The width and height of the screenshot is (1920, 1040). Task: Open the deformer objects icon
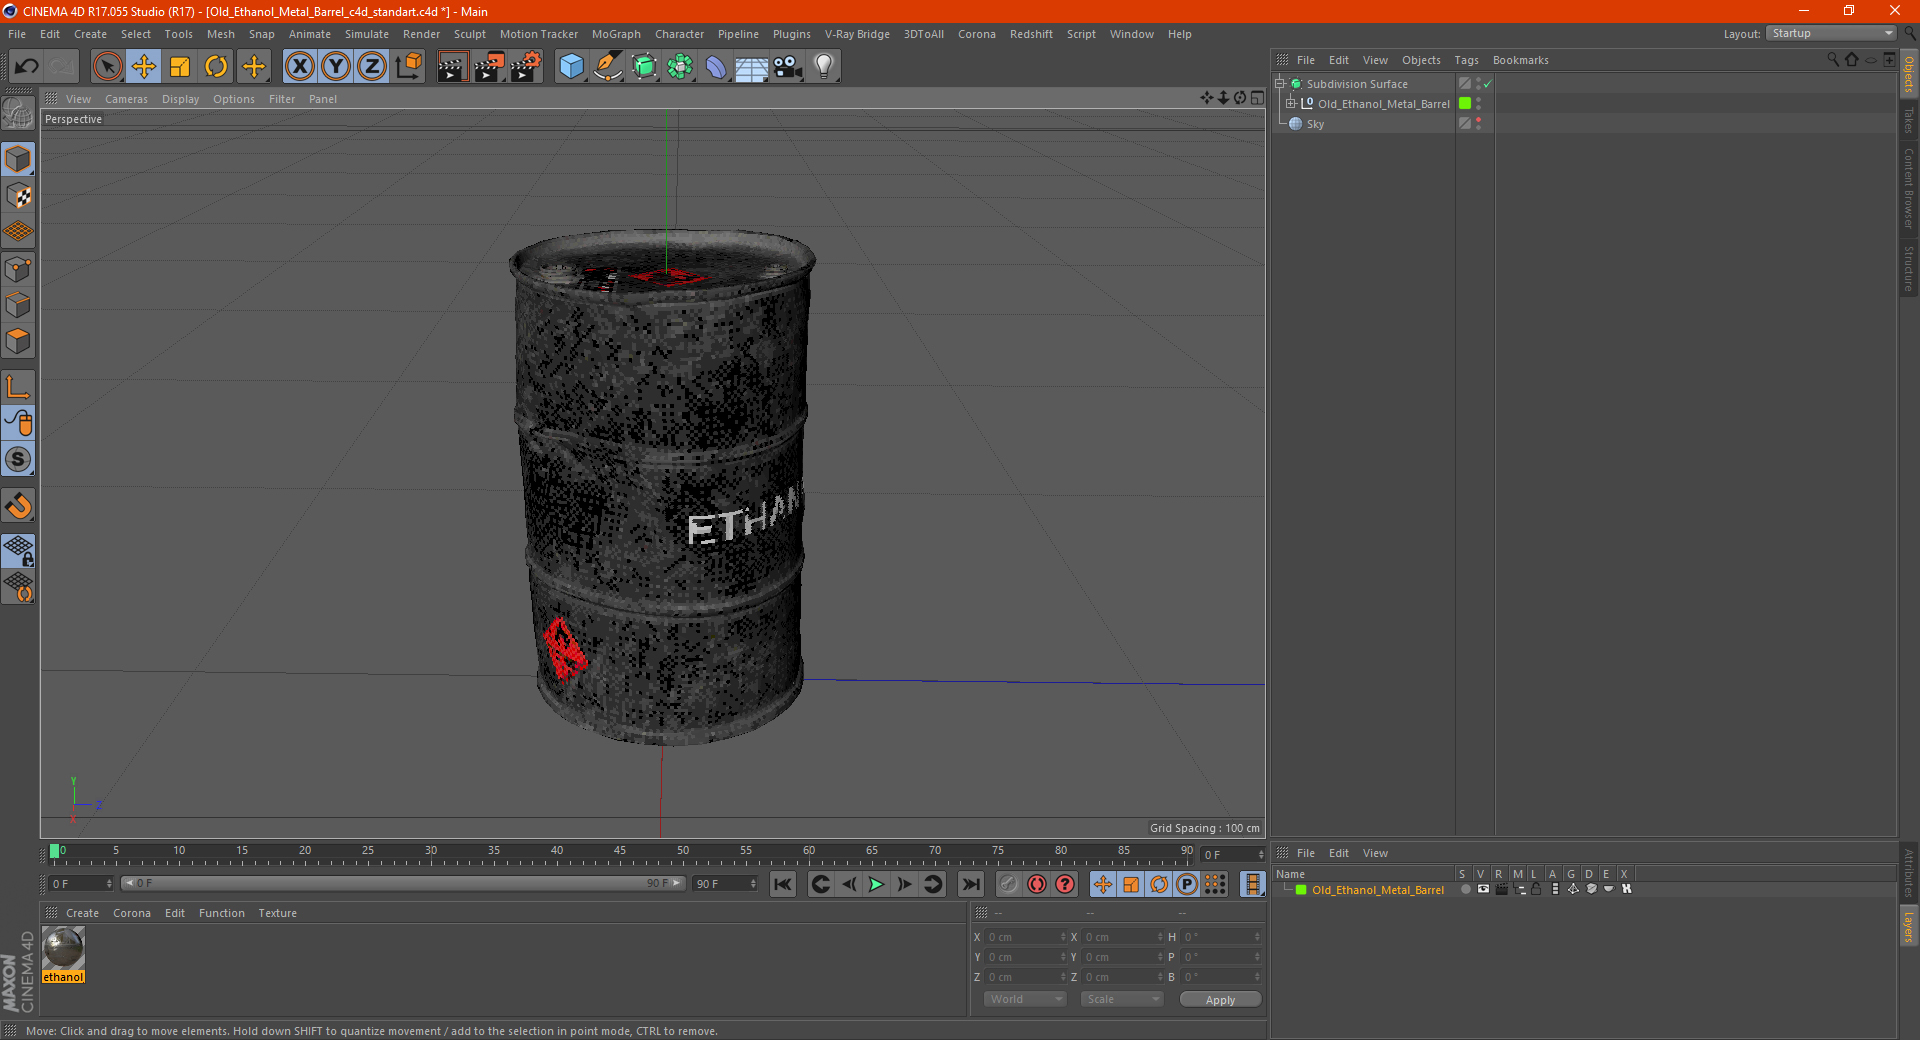tap(716, 67)
